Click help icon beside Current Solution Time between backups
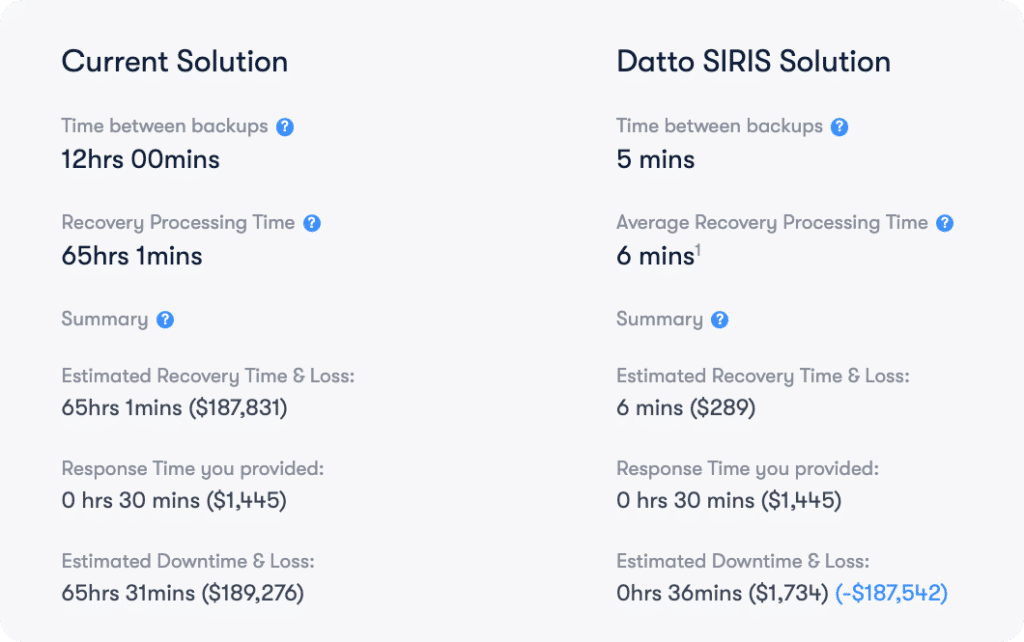1024x642 pixels. (x=285, y=127)
